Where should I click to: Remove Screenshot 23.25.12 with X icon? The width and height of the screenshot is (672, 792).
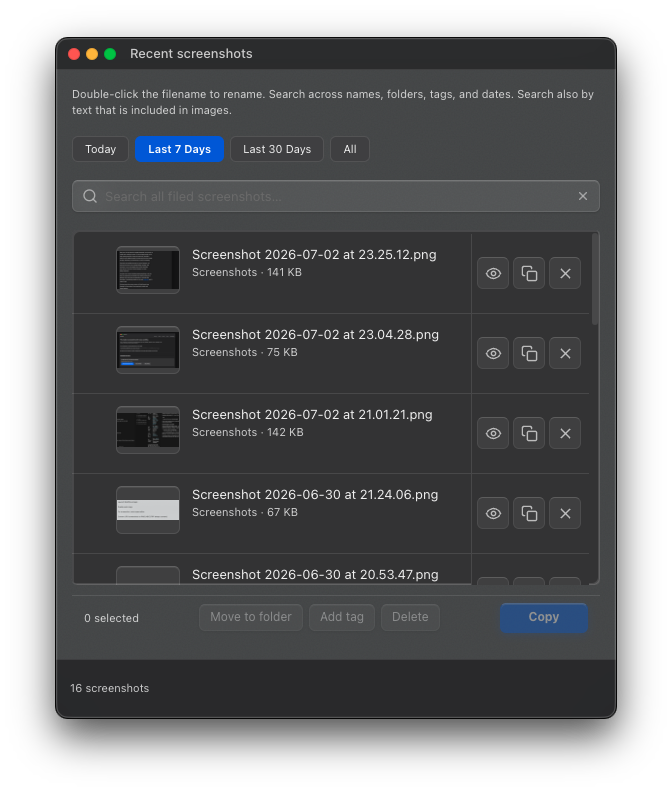click(565, 273)
